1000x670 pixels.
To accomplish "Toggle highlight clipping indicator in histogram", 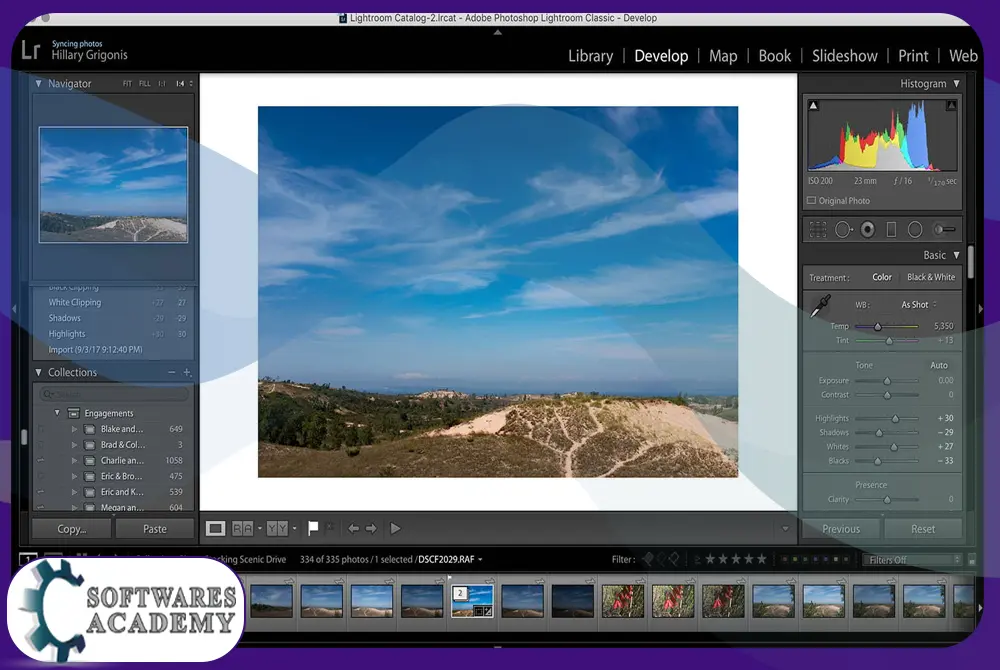I will click(951, 106).
